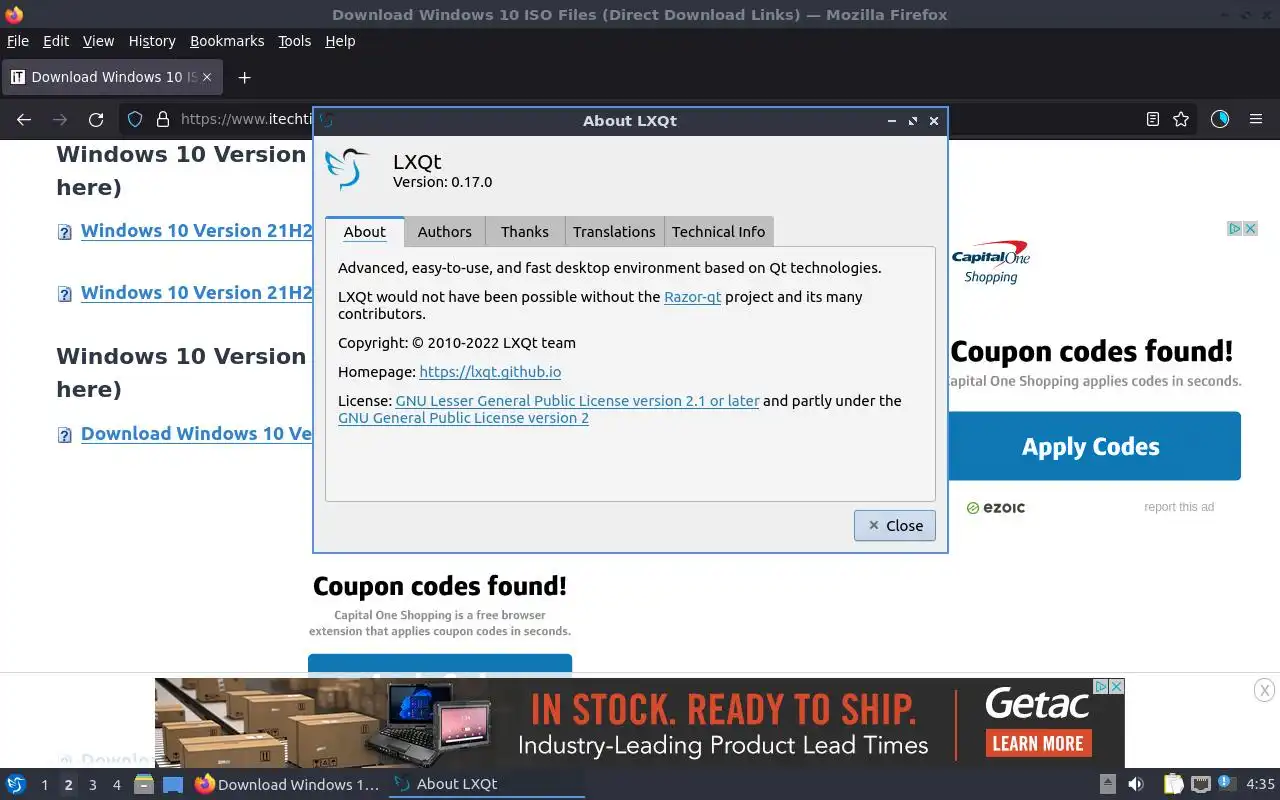1280x800 pixels.
Task: Close the Download Windows 10 tab
Action: [x=207, y=77]
